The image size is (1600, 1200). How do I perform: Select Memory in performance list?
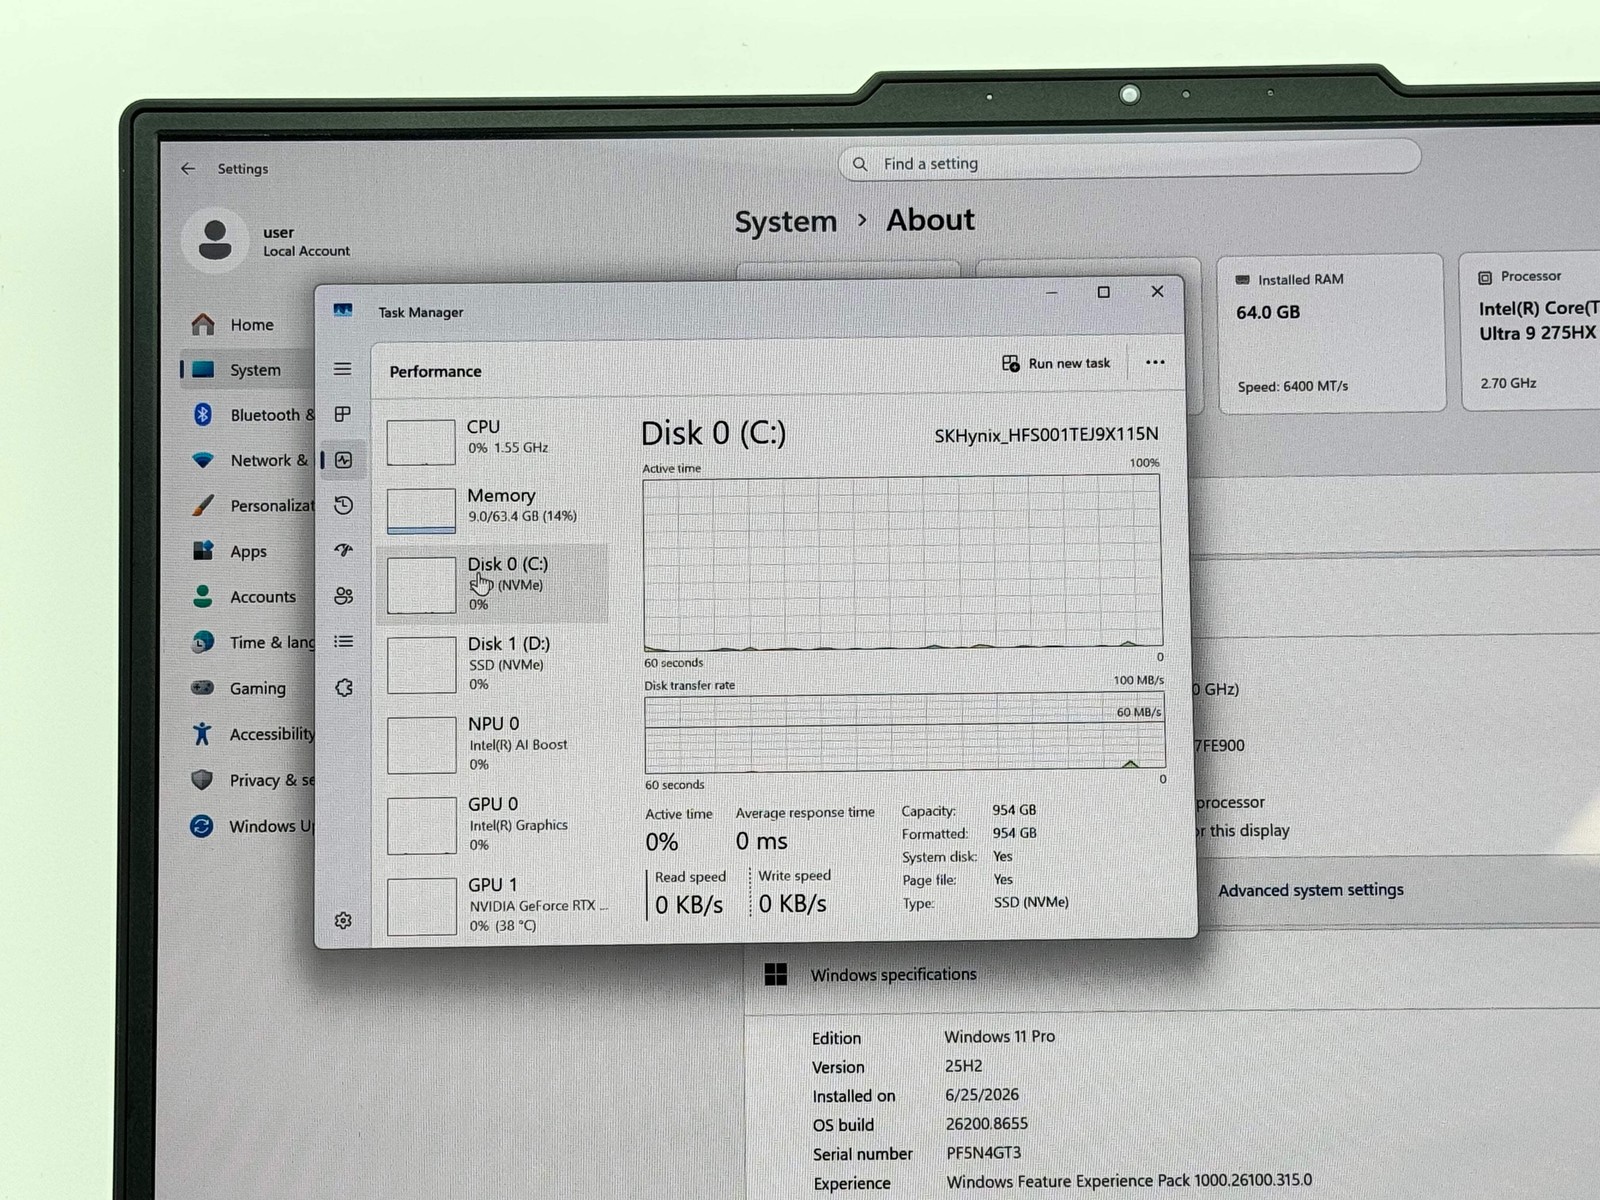point(495,508)
